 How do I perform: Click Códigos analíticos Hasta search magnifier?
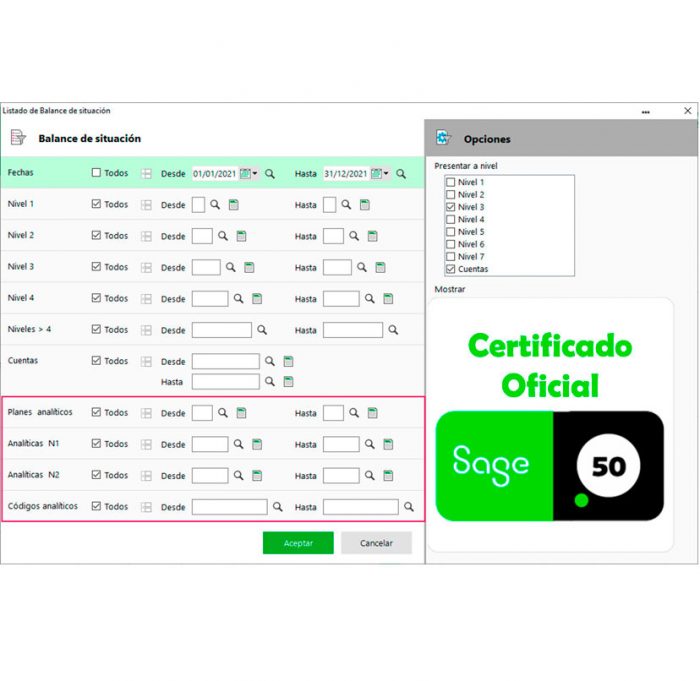(409, 507)
